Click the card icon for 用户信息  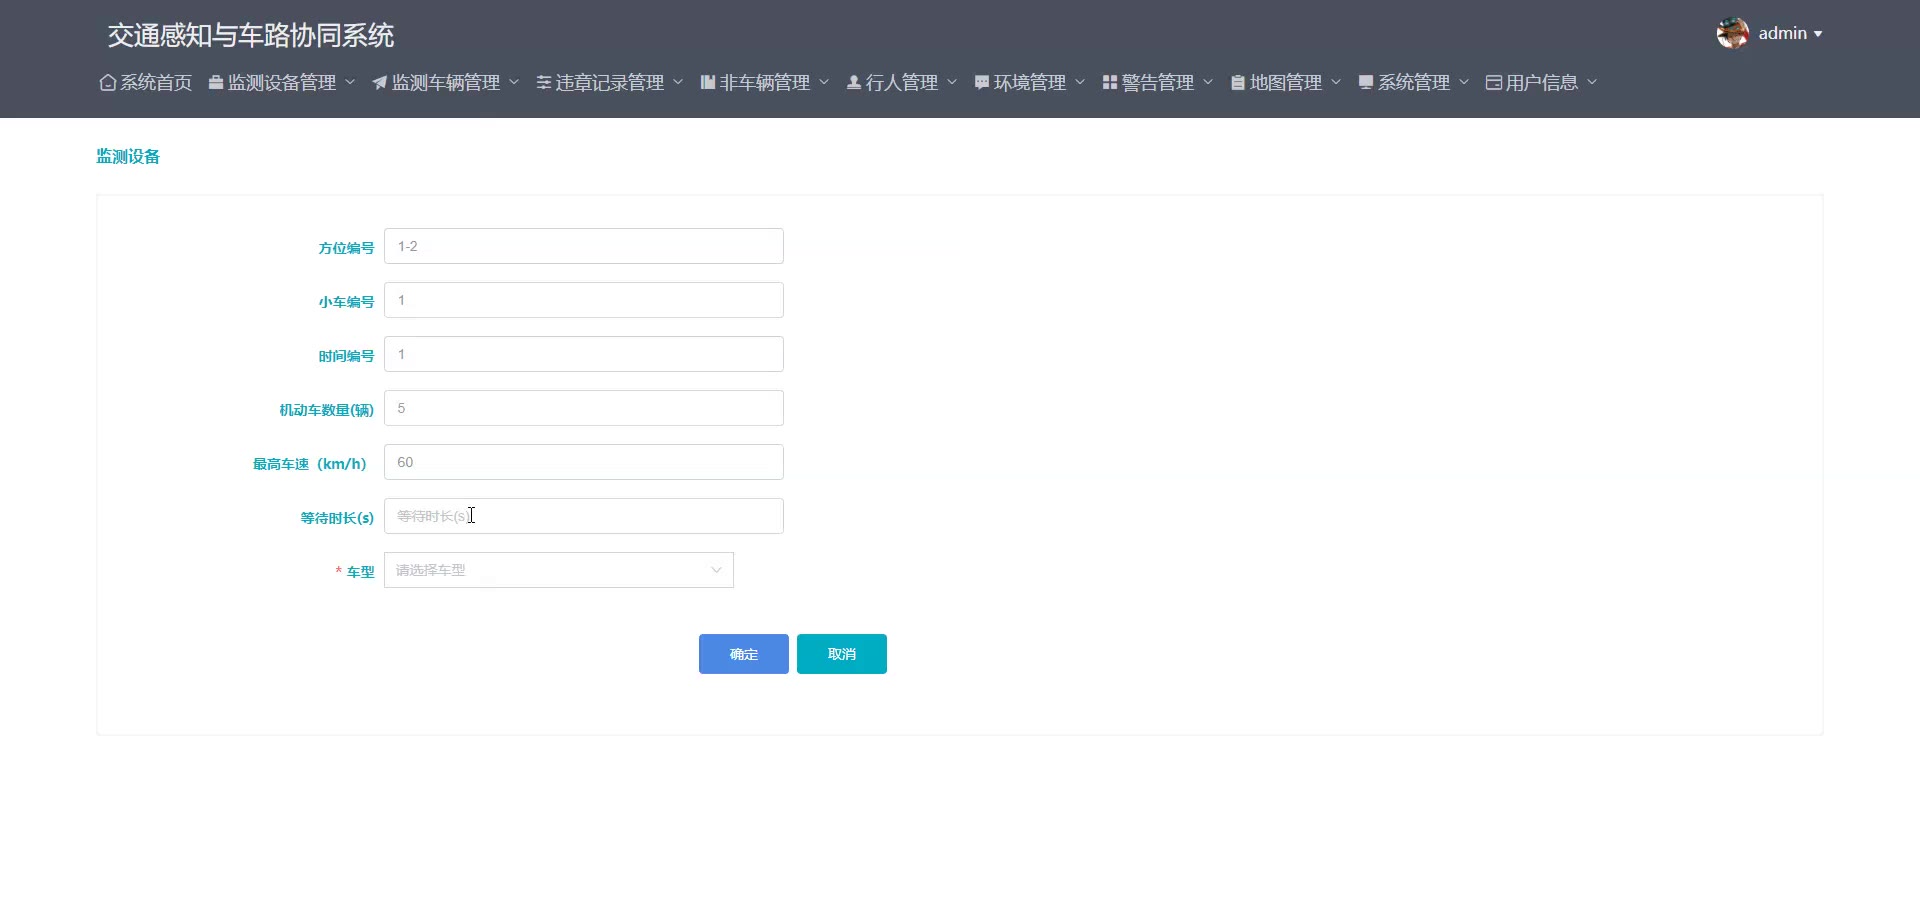[x=1494, y=83]
